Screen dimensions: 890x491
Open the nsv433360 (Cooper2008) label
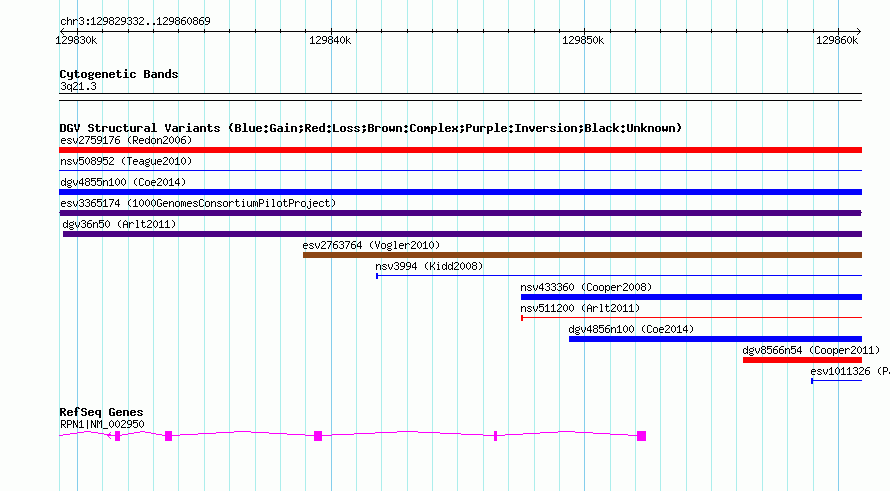[586, 287]
